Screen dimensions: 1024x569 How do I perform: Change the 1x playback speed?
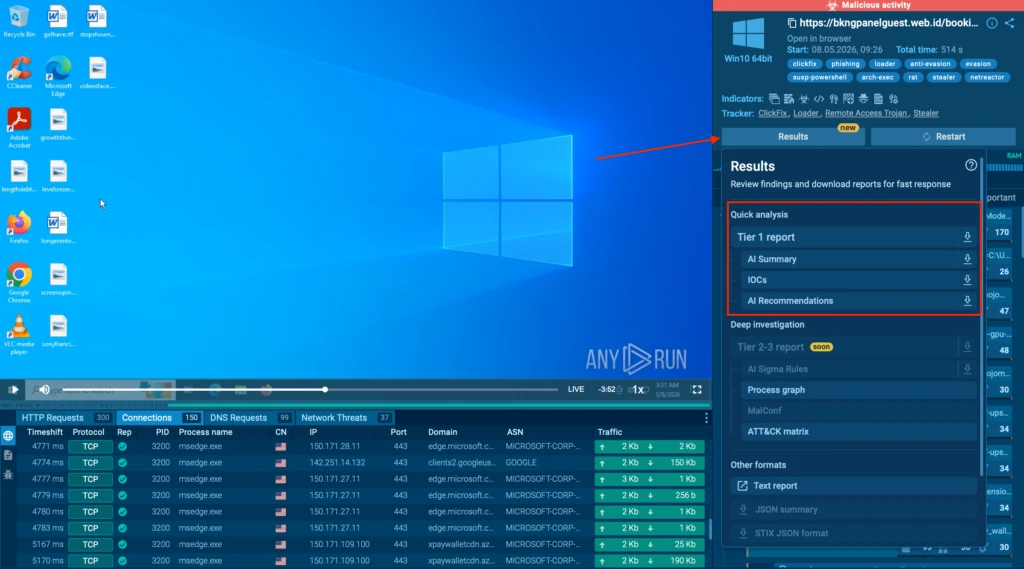click(x=638, y=390)
